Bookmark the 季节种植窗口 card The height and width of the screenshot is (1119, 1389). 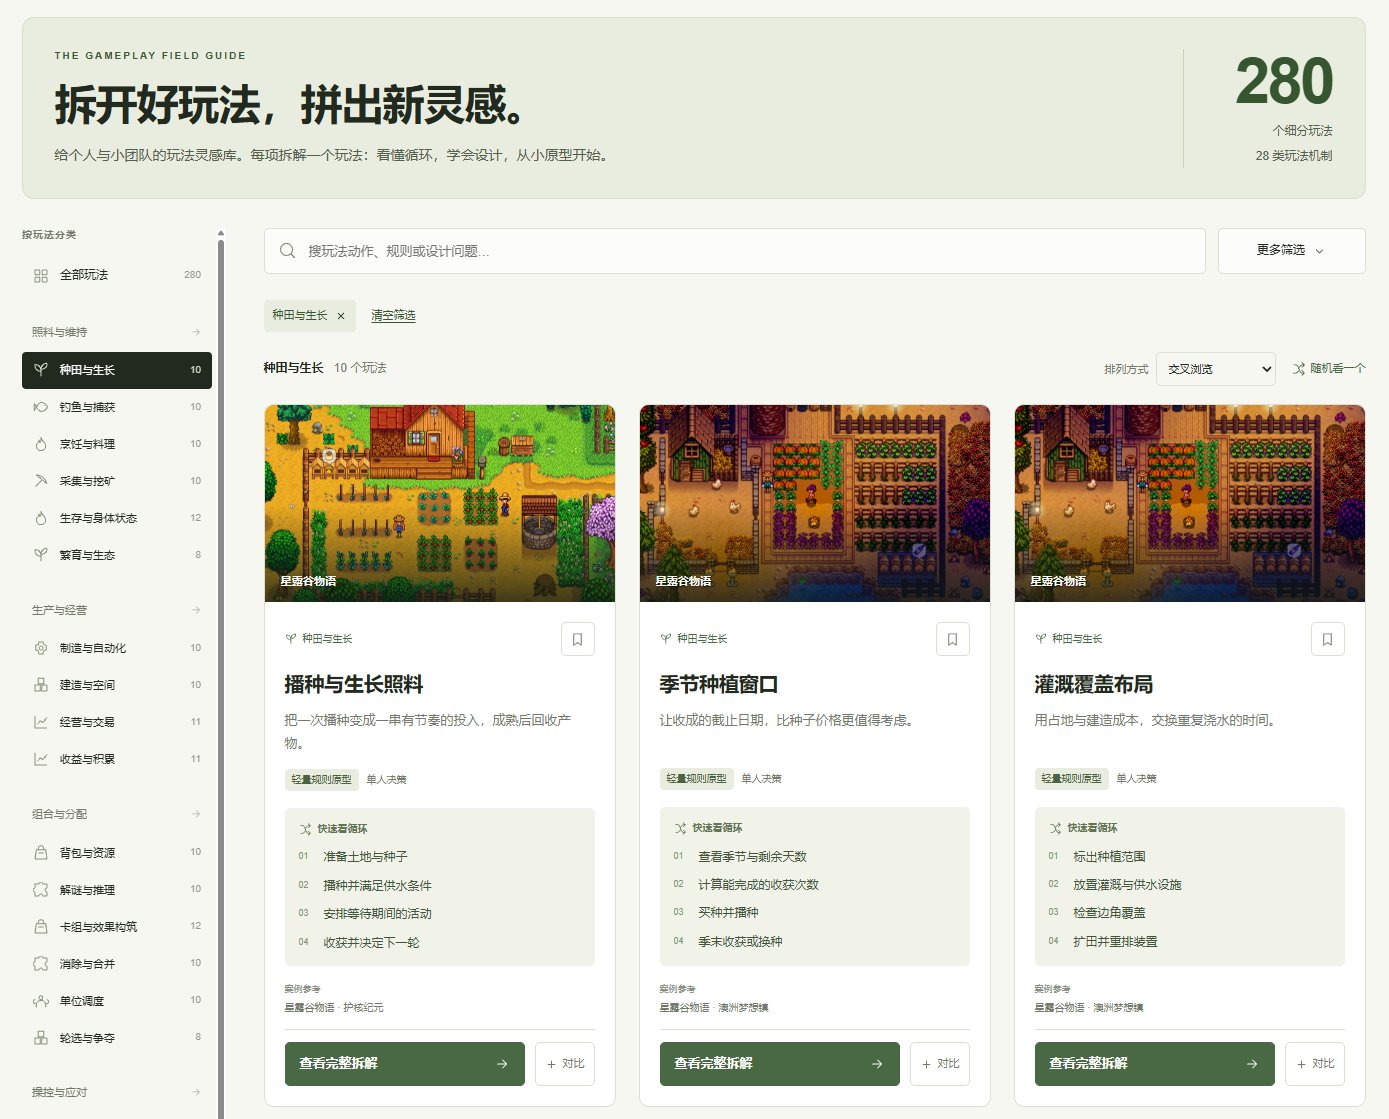953,639
